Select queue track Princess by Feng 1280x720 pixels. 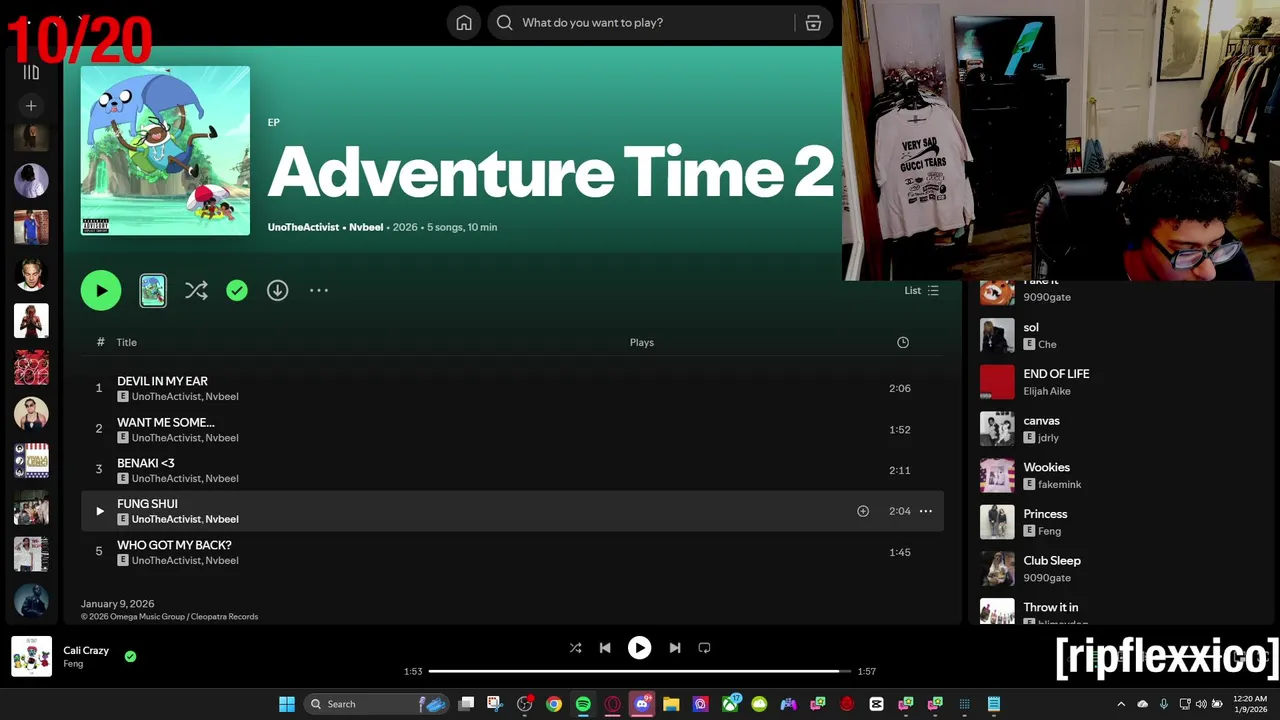click(x=1121, y=522)
